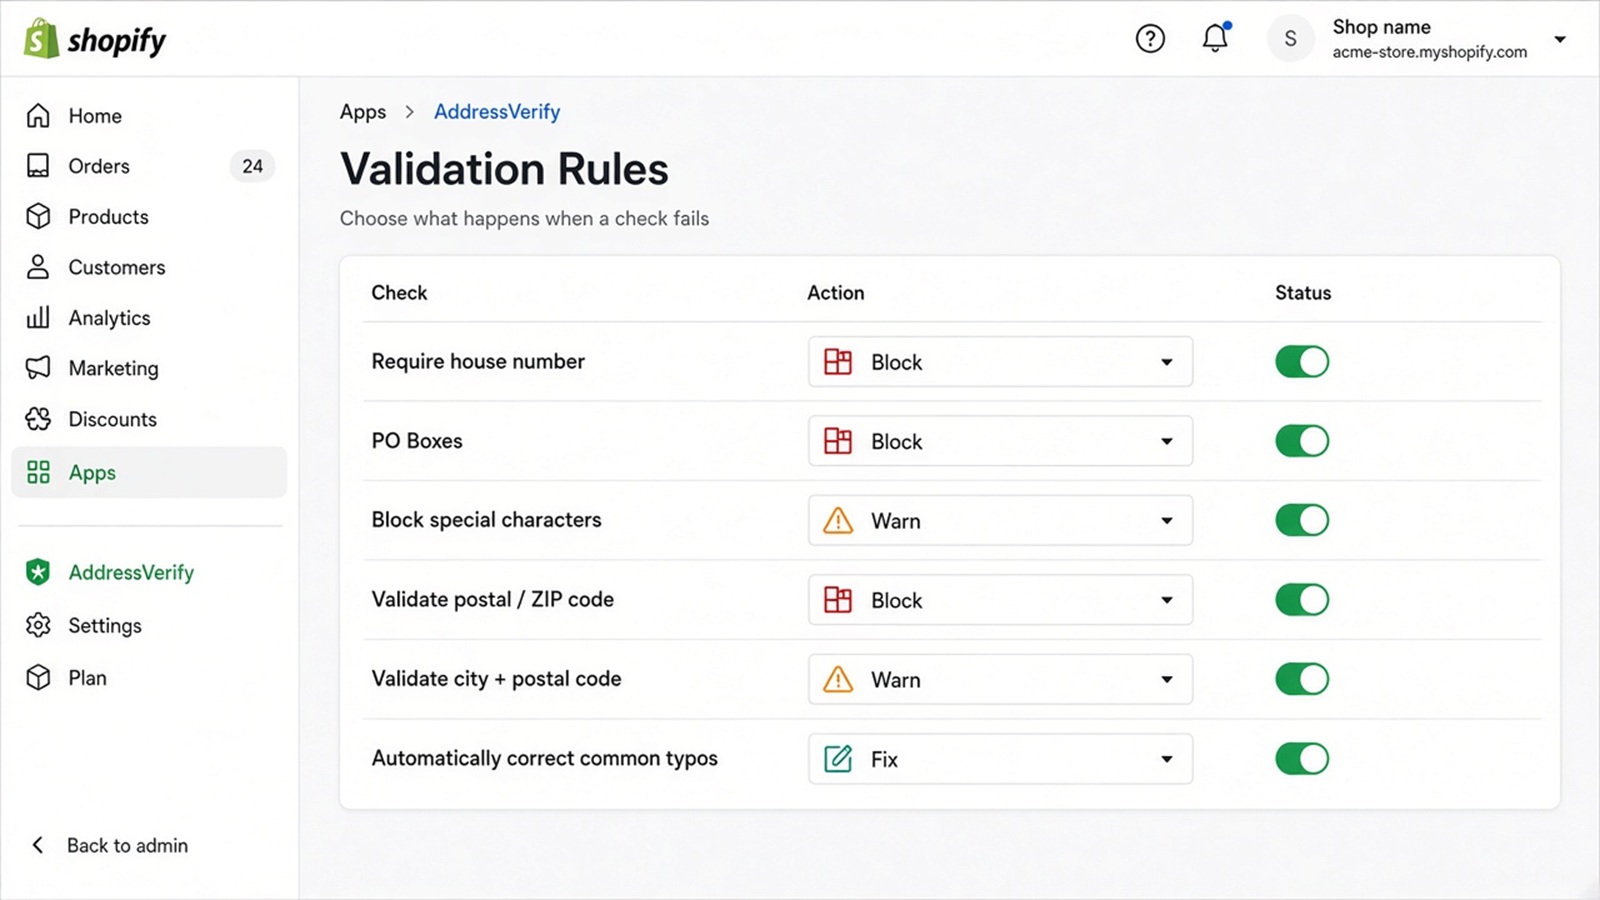Expand the action dropdown for Block special characters
The image size is (1600, 900).
coord(1000,520)
